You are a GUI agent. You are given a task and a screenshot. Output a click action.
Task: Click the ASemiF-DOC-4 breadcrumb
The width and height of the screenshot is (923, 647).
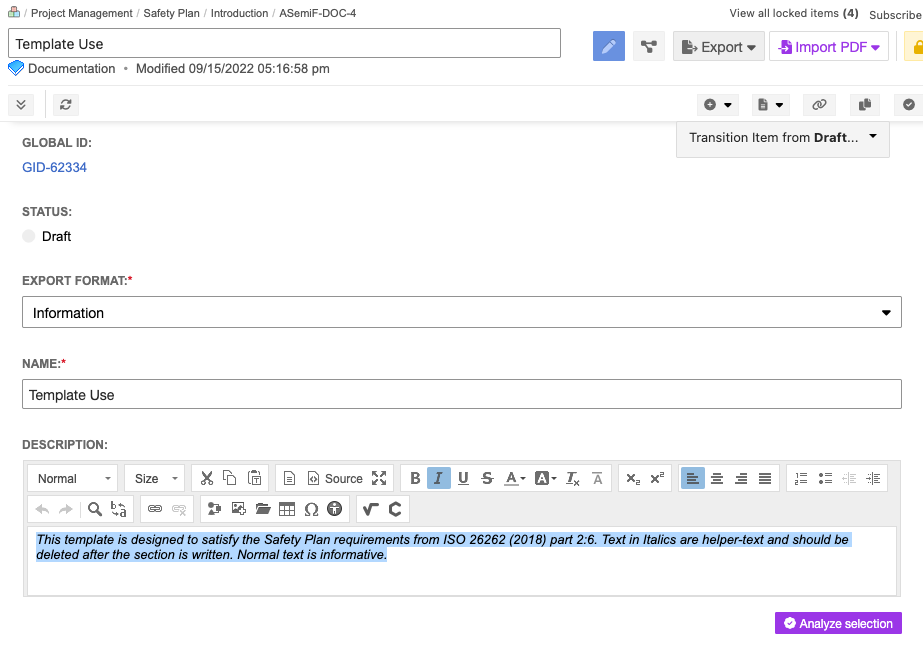pos(317,13)
